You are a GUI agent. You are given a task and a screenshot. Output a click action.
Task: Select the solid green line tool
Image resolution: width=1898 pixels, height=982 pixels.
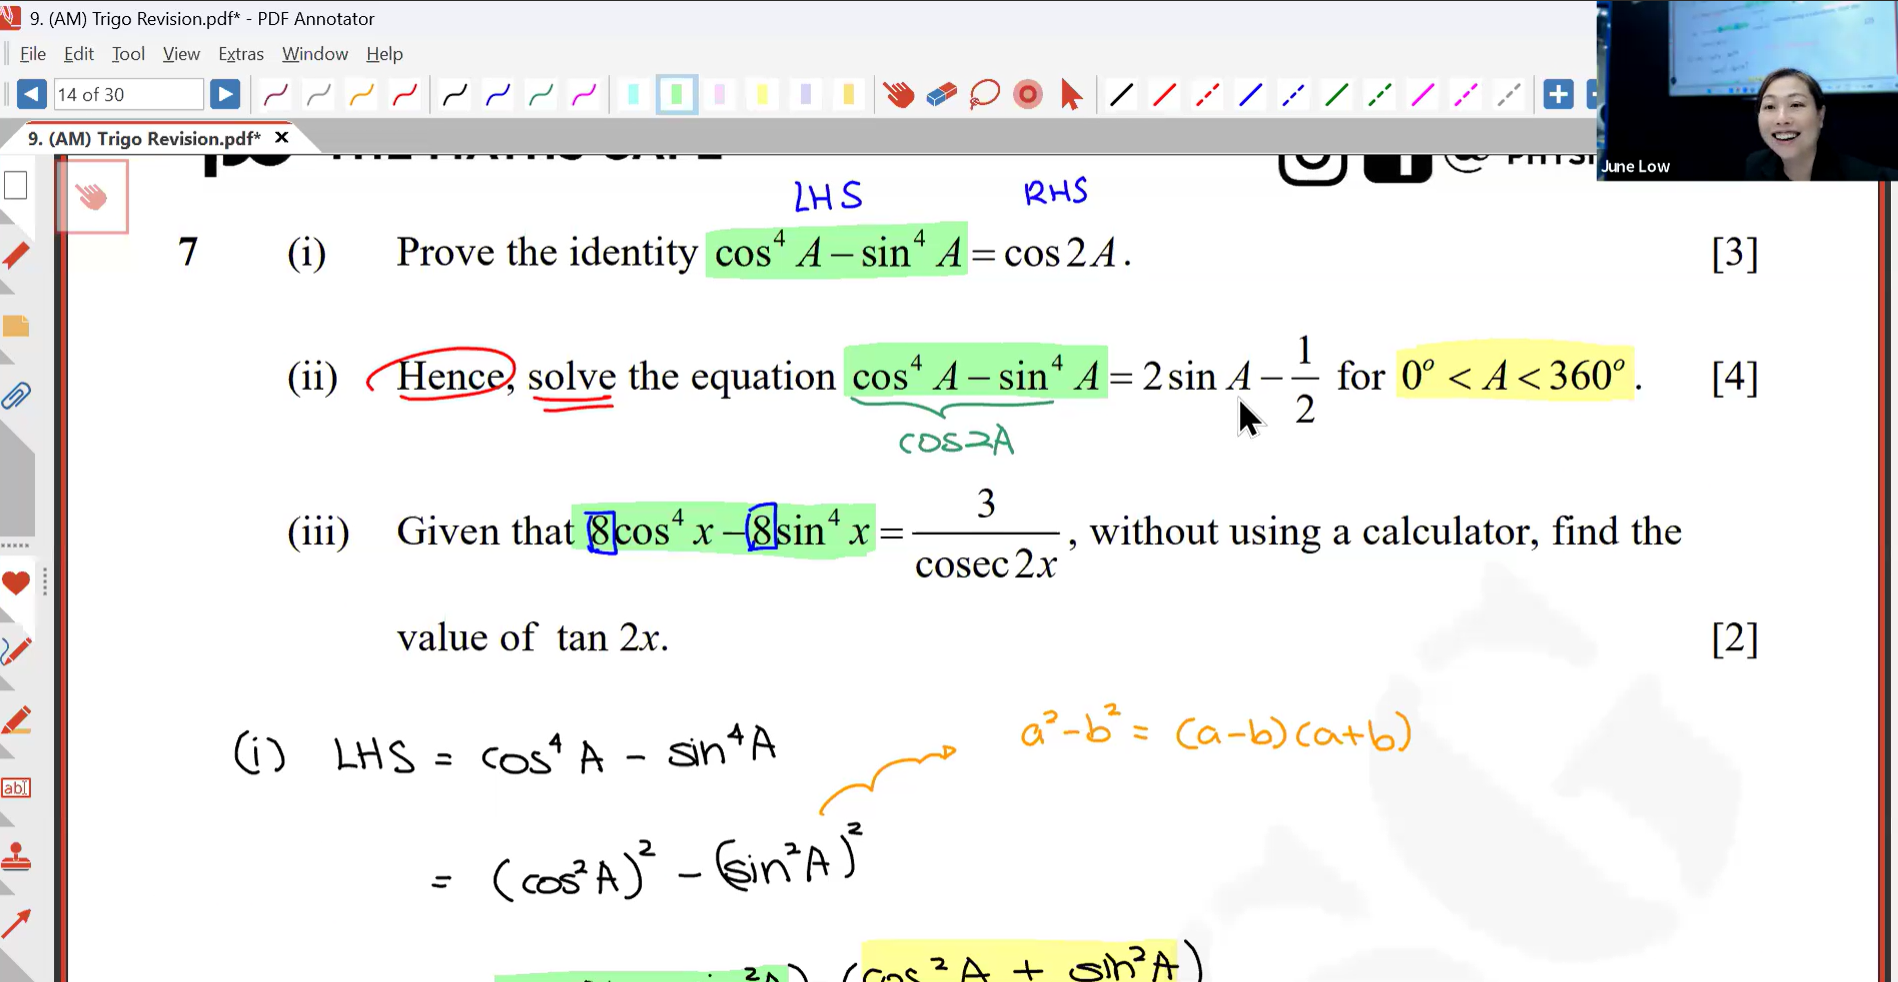tap(1336, 95)
